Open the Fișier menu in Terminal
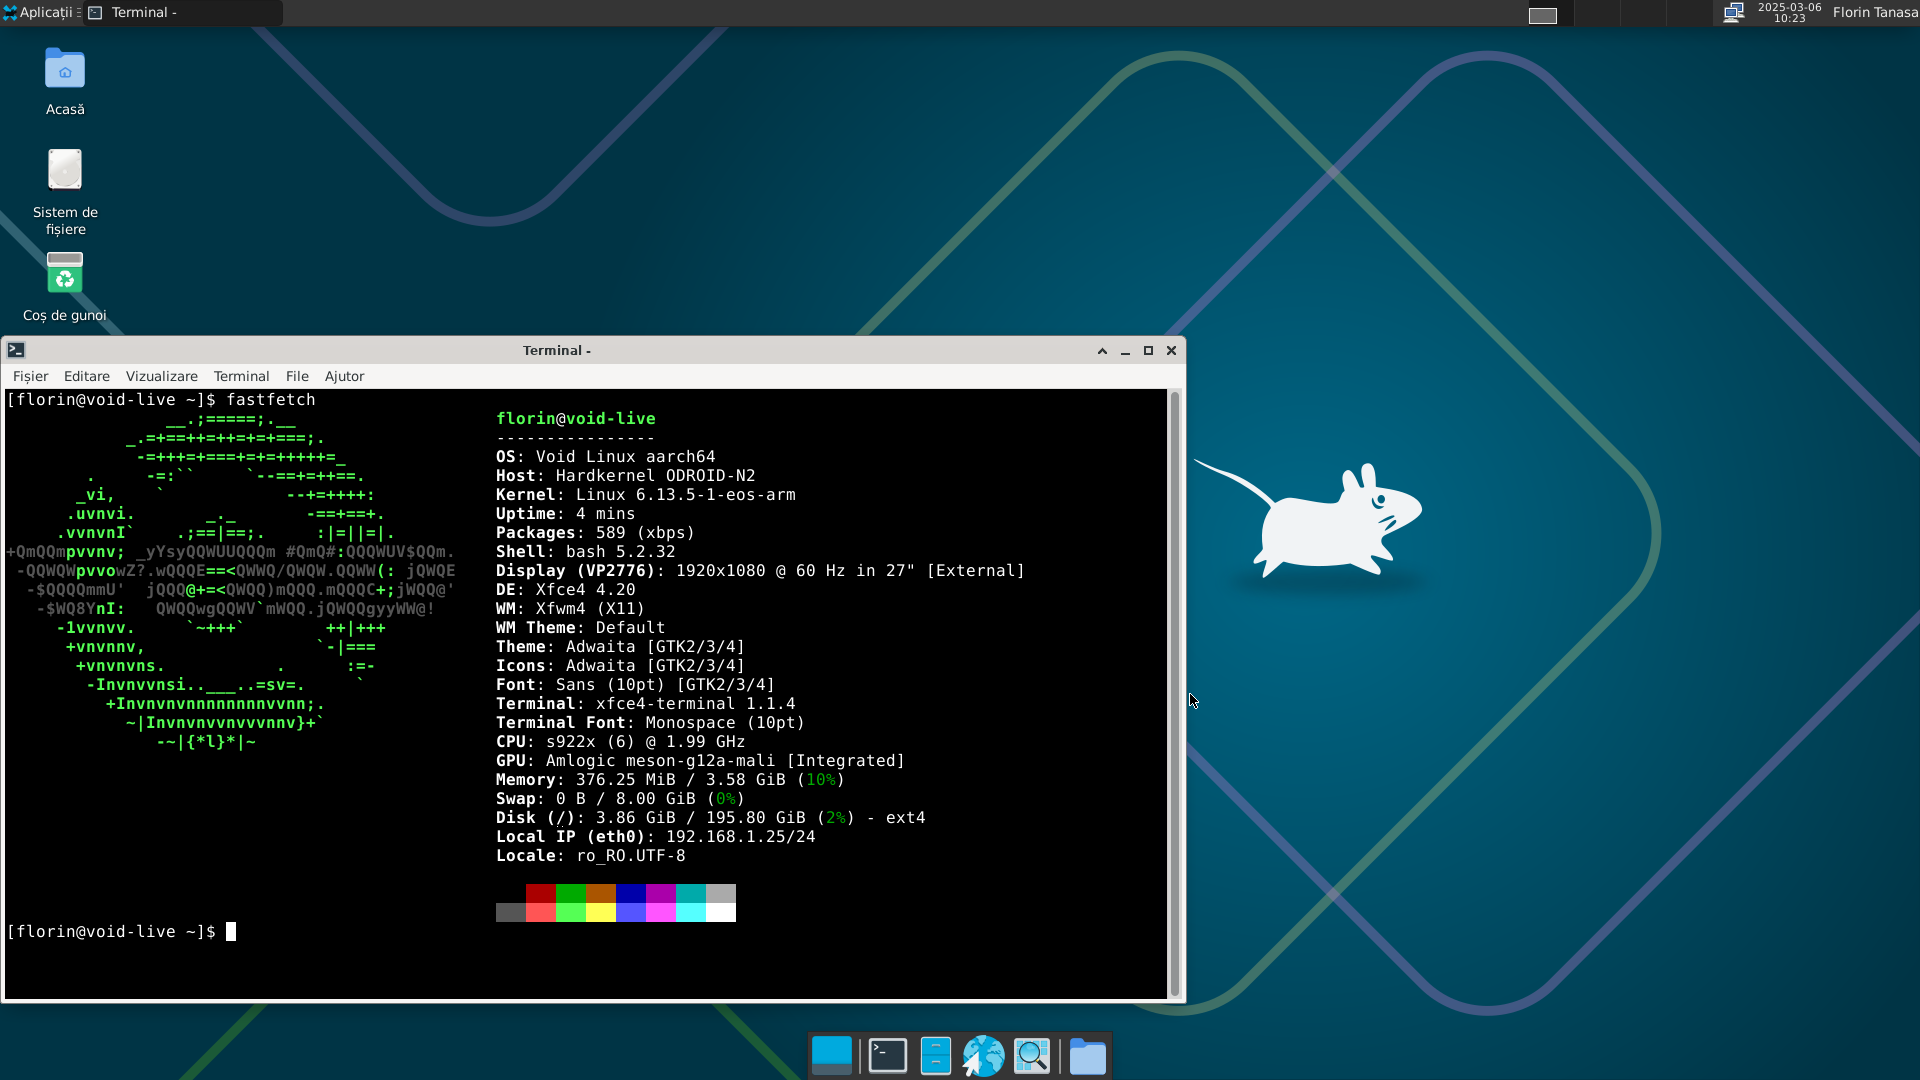1920x1080 pixels. tap(30, 376)
